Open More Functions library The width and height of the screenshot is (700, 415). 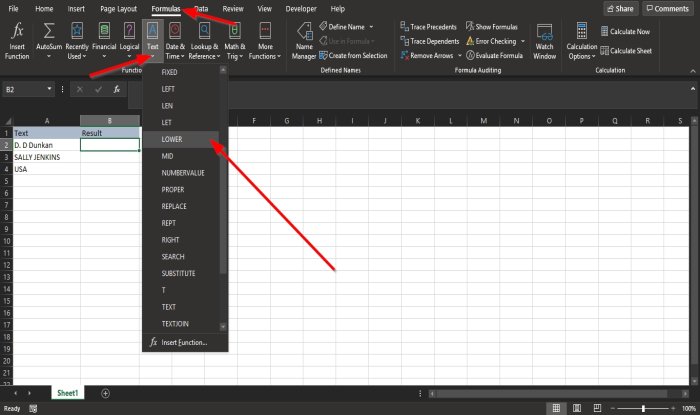[x=265, y=41]
